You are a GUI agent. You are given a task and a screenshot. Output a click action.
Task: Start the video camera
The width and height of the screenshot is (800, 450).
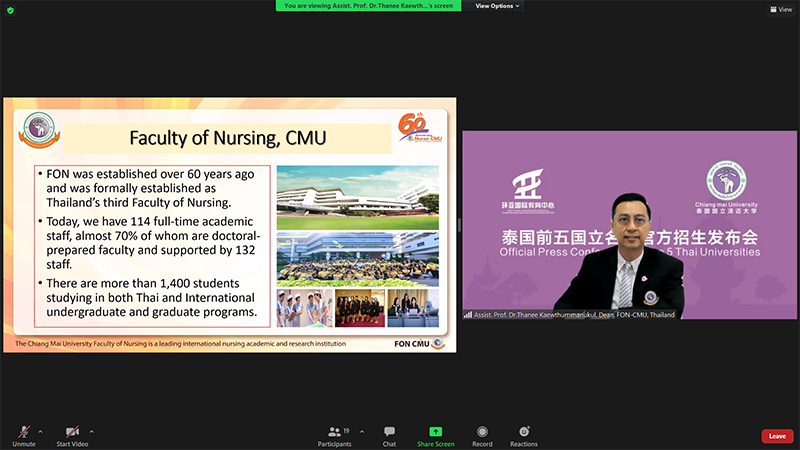pyautogui.click(x=72, y=436)
